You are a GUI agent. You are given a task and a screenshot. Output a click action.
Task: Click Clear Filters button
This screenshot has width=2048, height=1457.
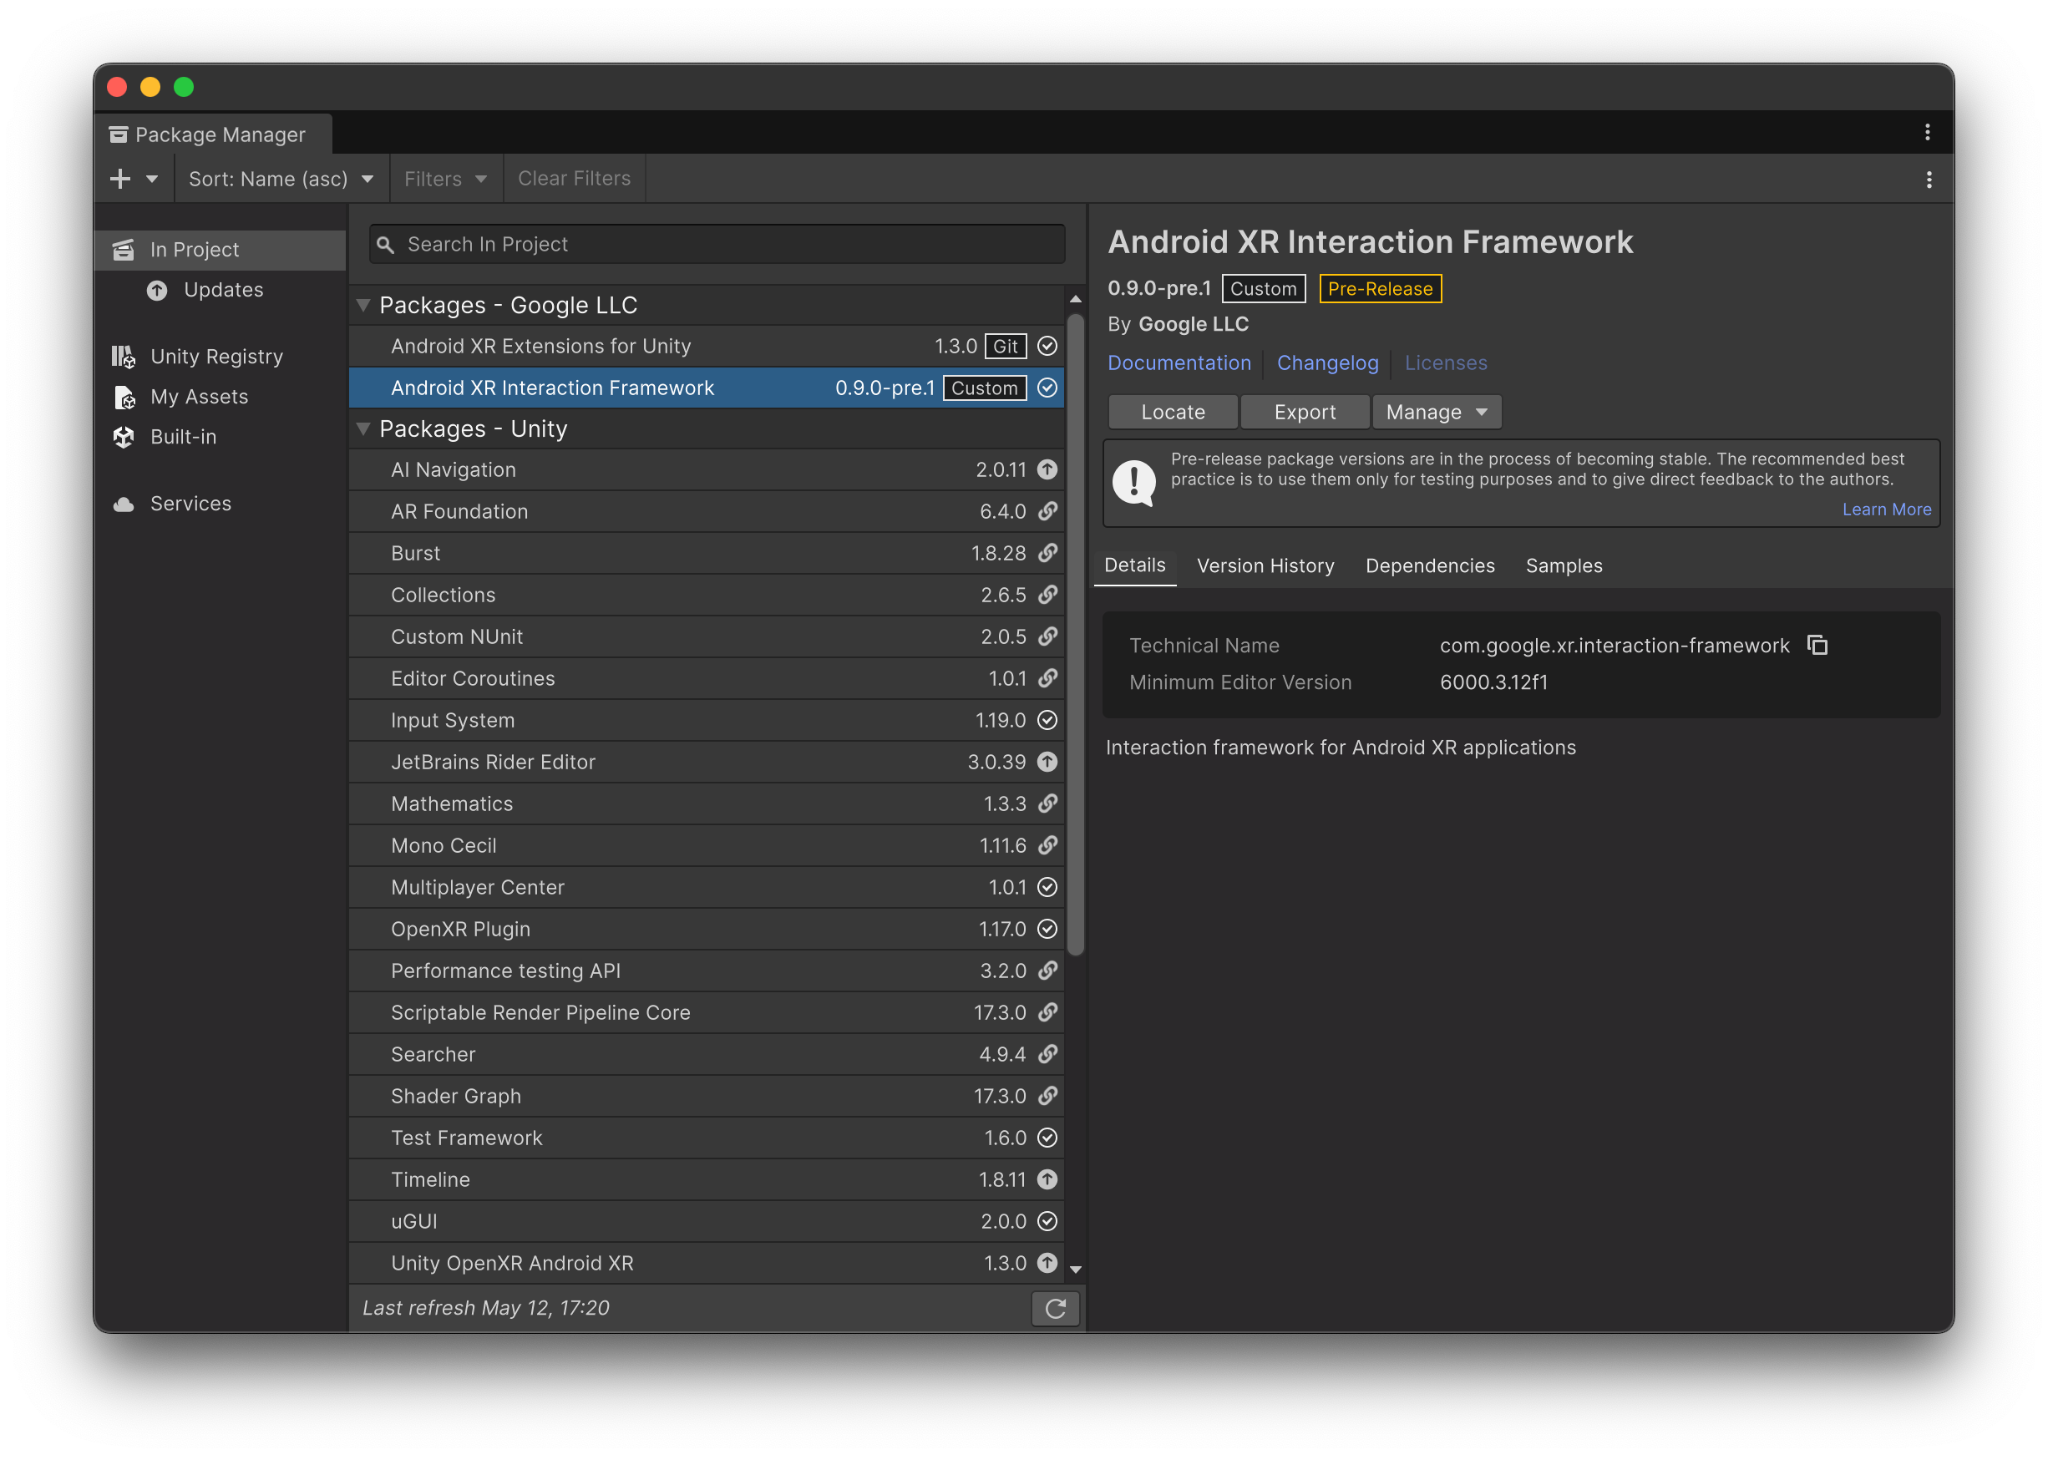click(x=574, y=179)
